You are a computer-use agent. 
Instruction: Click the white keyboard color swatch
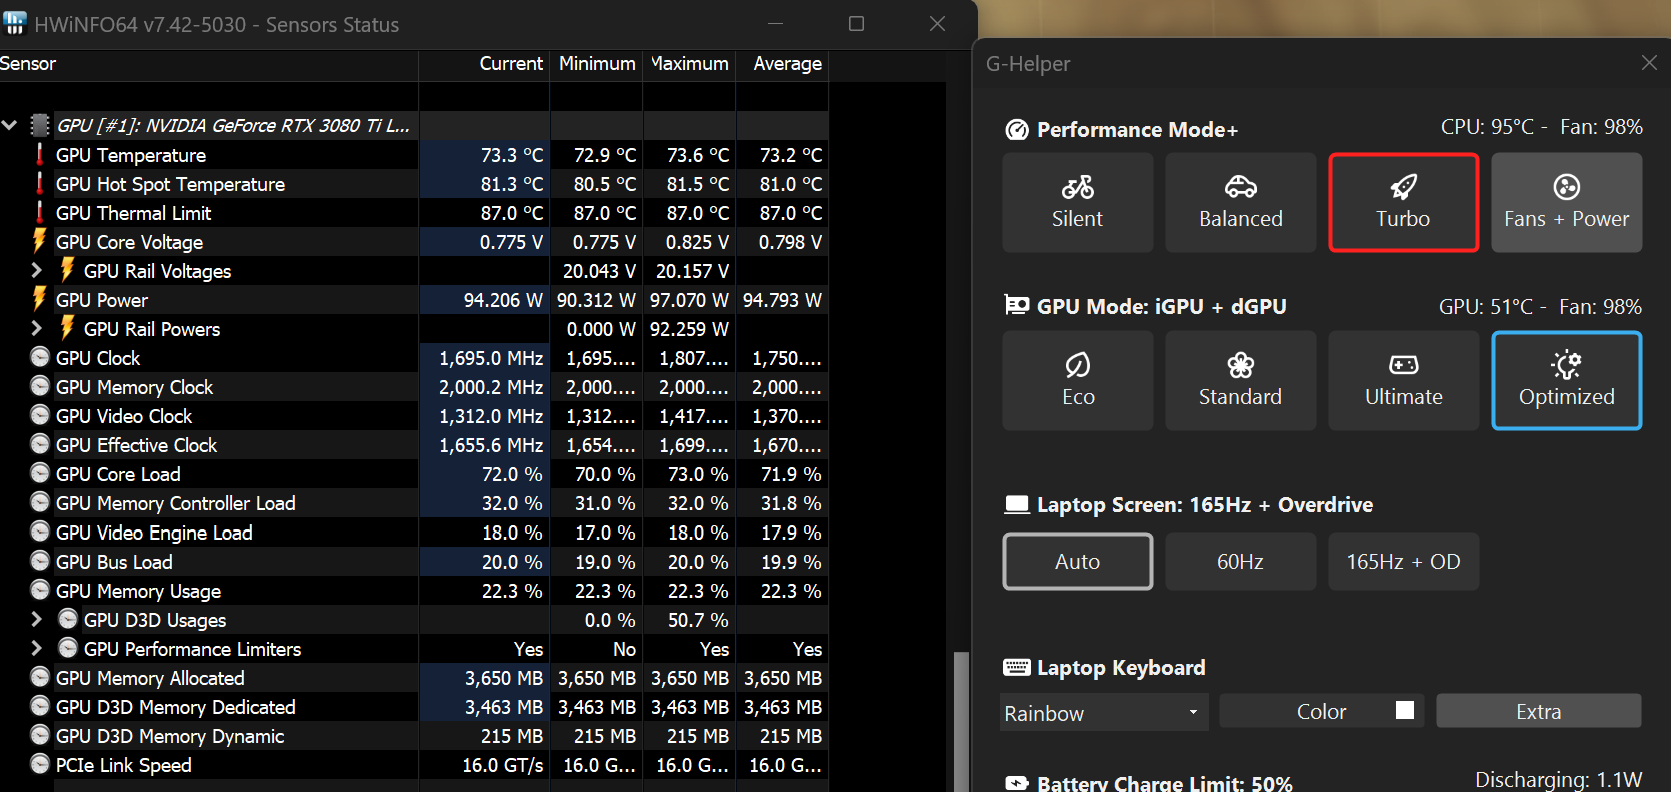click(1405, 710)
